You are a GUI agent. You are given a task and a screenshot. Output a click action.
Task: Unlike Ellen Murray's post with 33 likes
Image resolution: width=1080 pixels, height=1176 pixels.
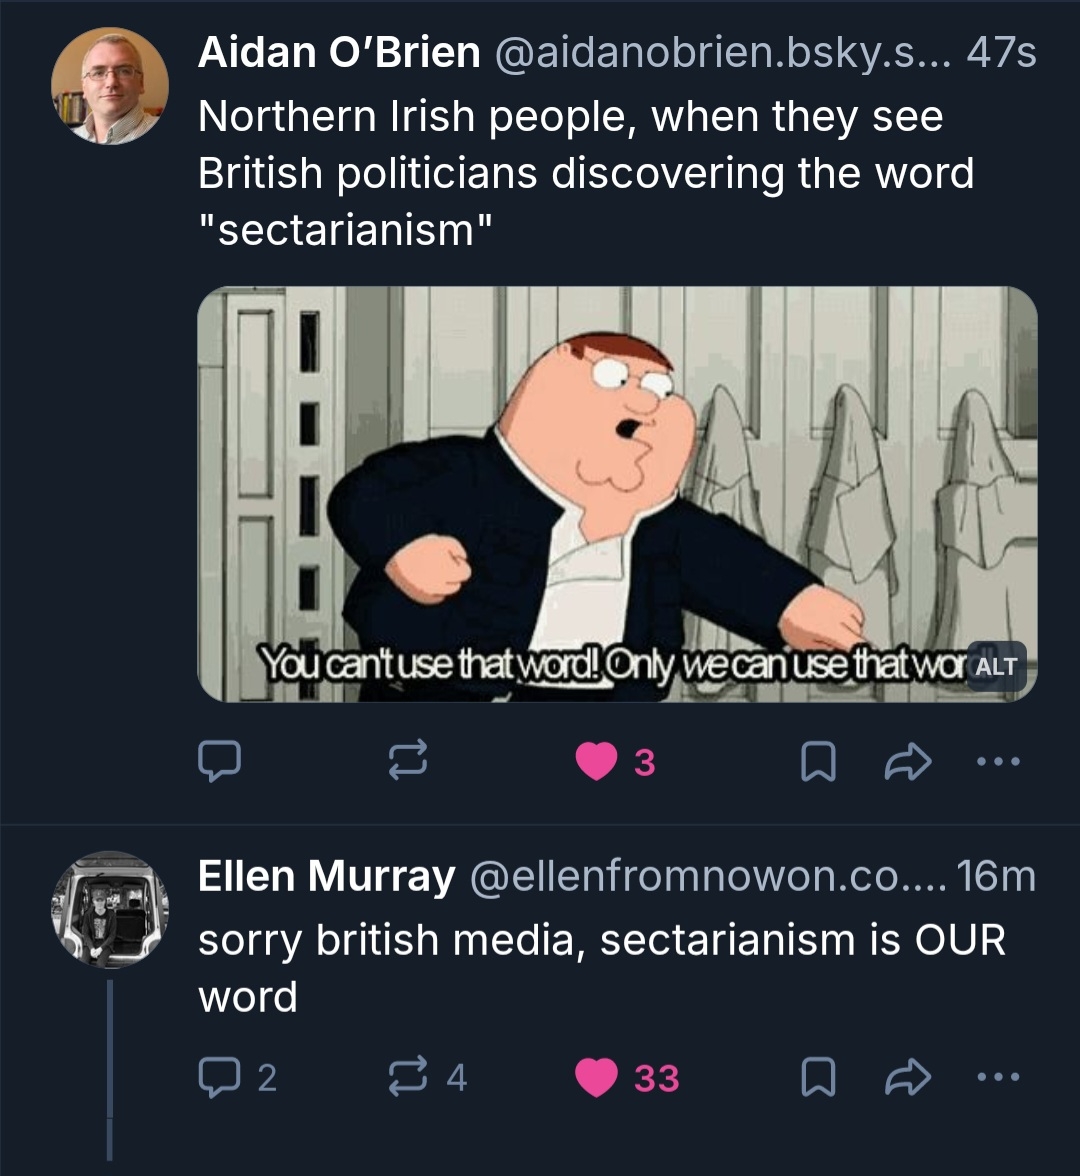tap(597, 1077)
